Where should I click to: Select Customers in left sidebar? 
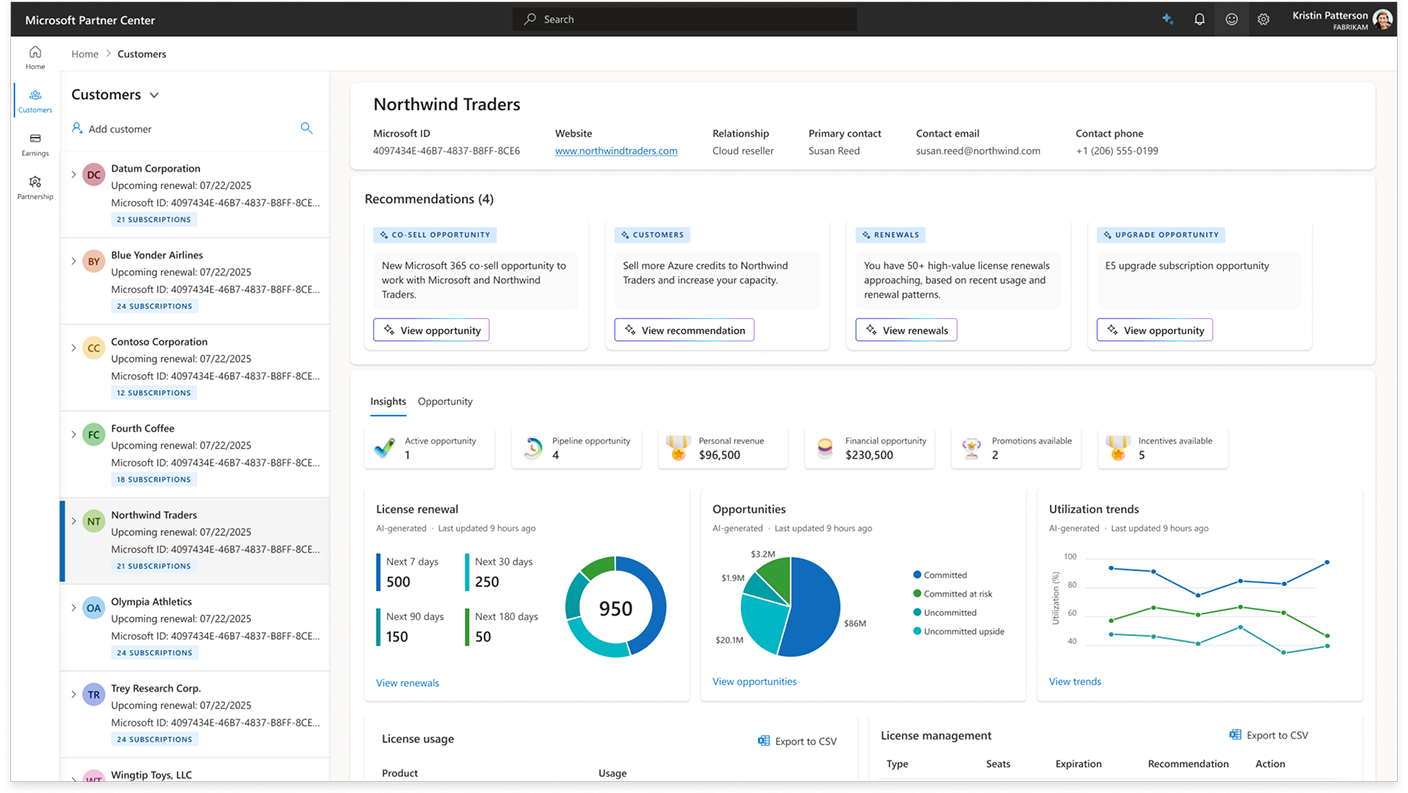(35, 100)
